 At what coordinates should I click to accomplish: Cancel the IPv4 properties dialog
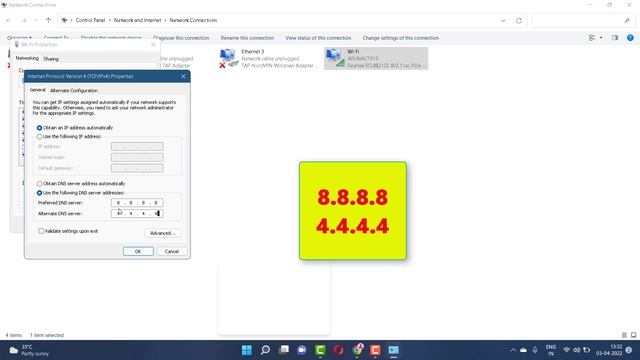click(x=172, y=251)
